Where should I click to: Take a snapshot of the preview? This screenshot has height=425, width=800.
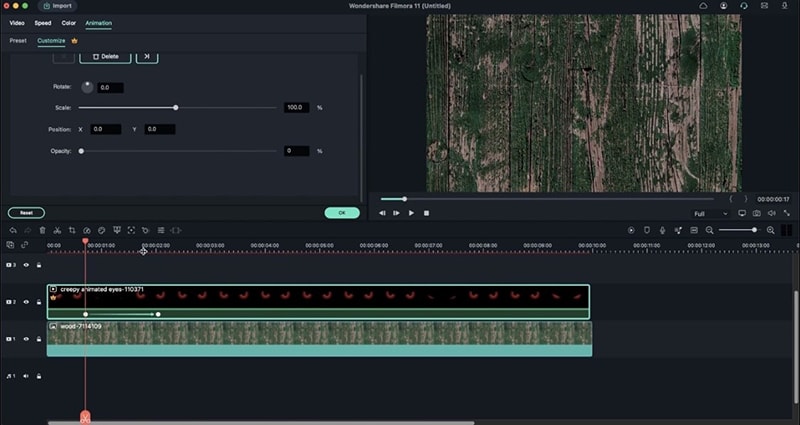(757, 213)
